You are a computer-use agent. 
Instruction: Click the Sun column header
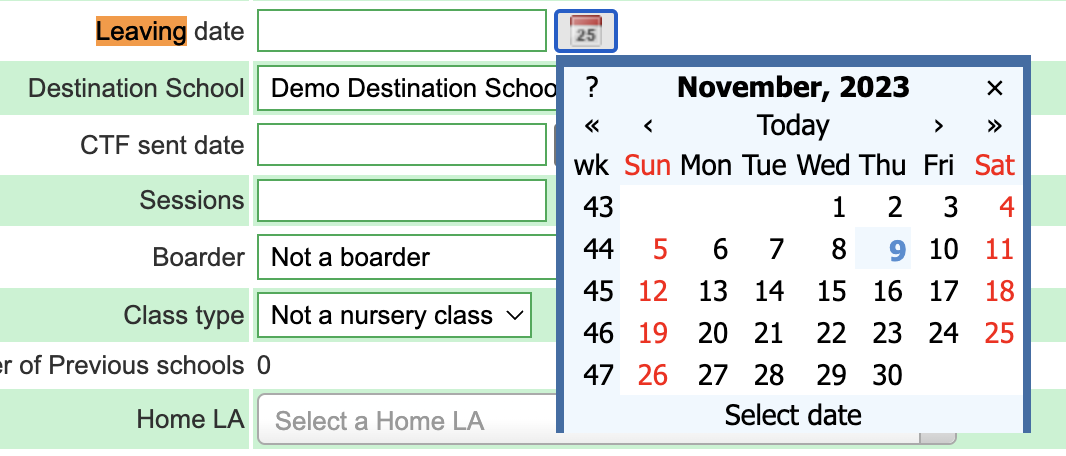pyautogui.click(x=648, y=165)
